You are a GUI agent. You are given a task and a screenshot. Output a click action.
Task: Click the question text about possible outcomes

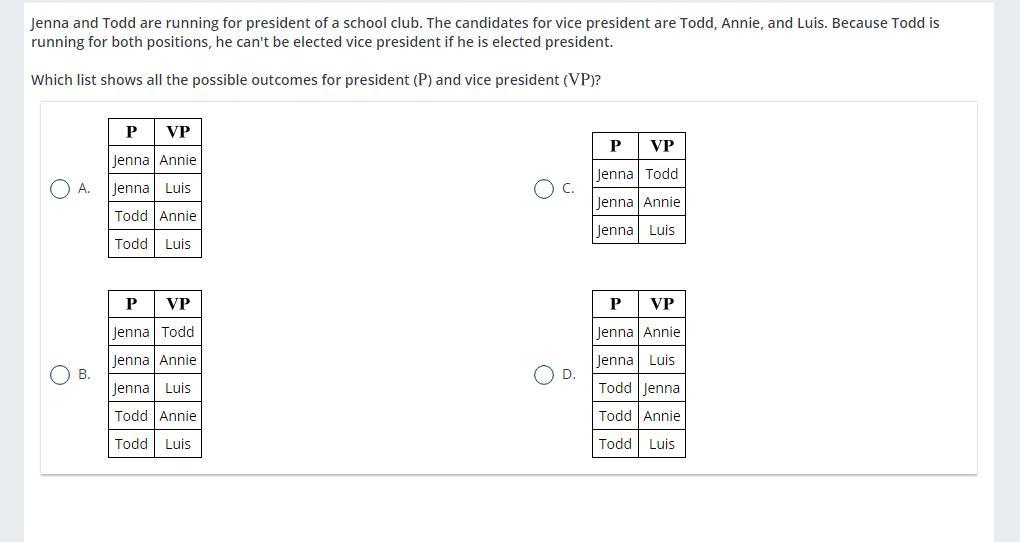point(315,80)
